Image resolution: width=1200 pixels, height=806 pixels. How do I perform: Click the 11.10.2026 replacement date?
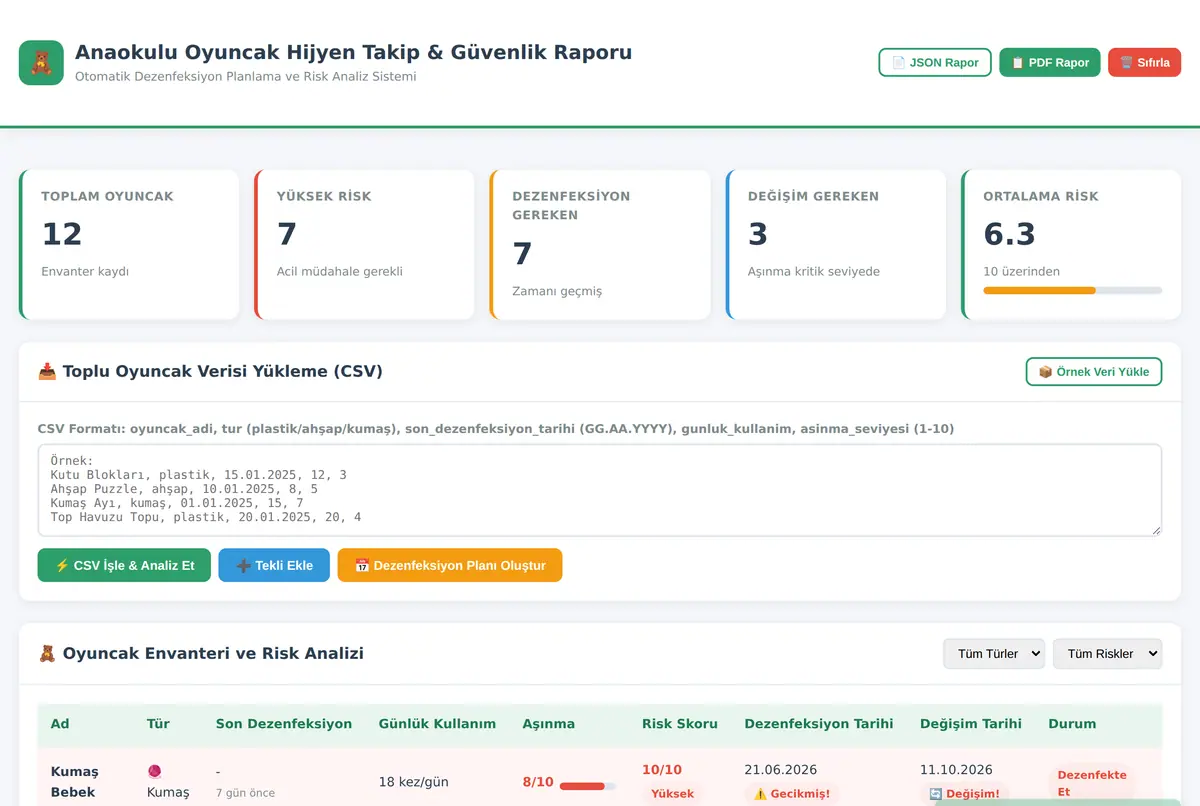coord(956,769)
